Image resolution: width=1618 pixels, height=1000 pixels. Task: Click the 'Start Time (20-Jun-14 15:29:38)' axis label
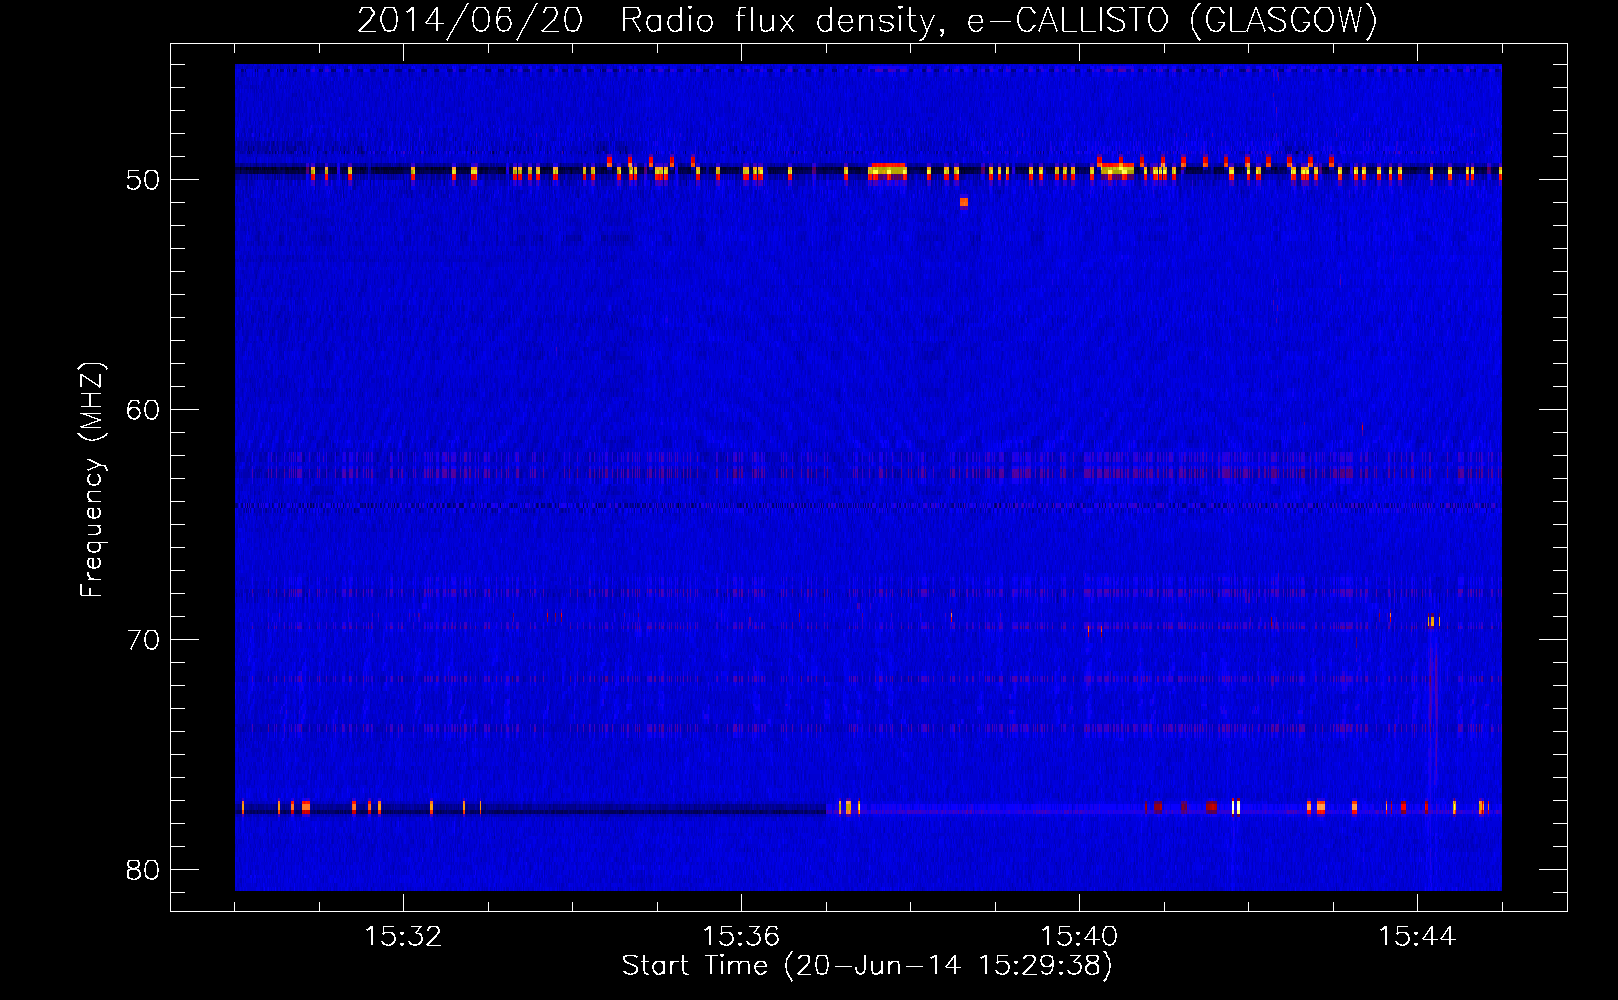tap(867, 966)
